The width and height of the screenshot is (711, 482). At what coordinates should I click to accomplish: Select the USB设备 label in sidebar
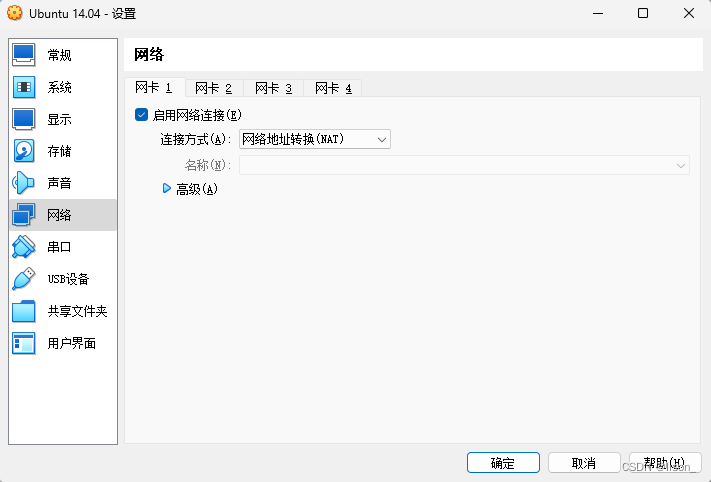[68, 279]
